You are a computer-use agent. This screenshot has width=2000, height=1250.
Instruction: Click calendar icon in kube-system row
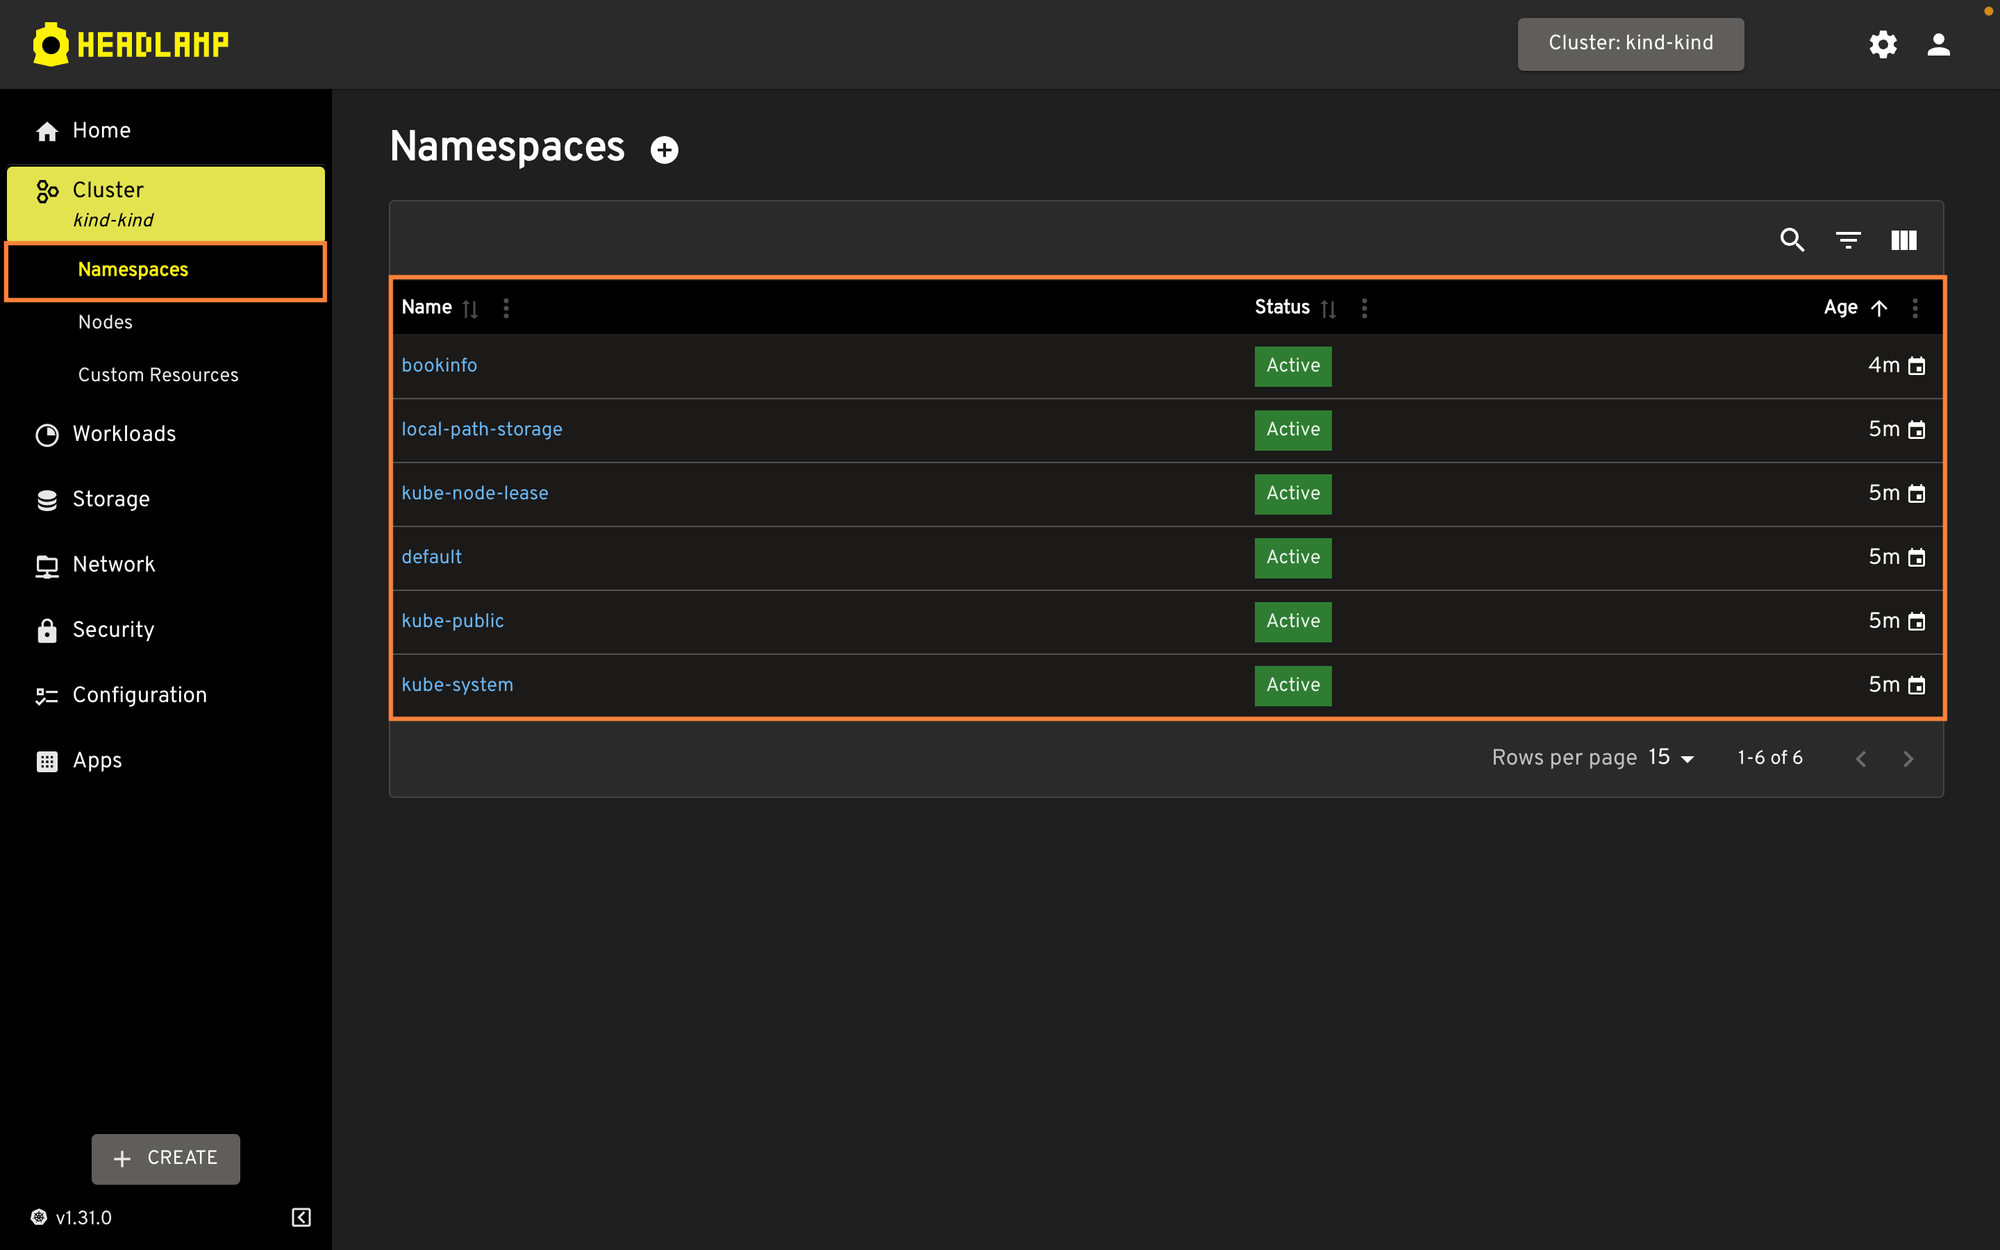click(x=1916, y=686)
